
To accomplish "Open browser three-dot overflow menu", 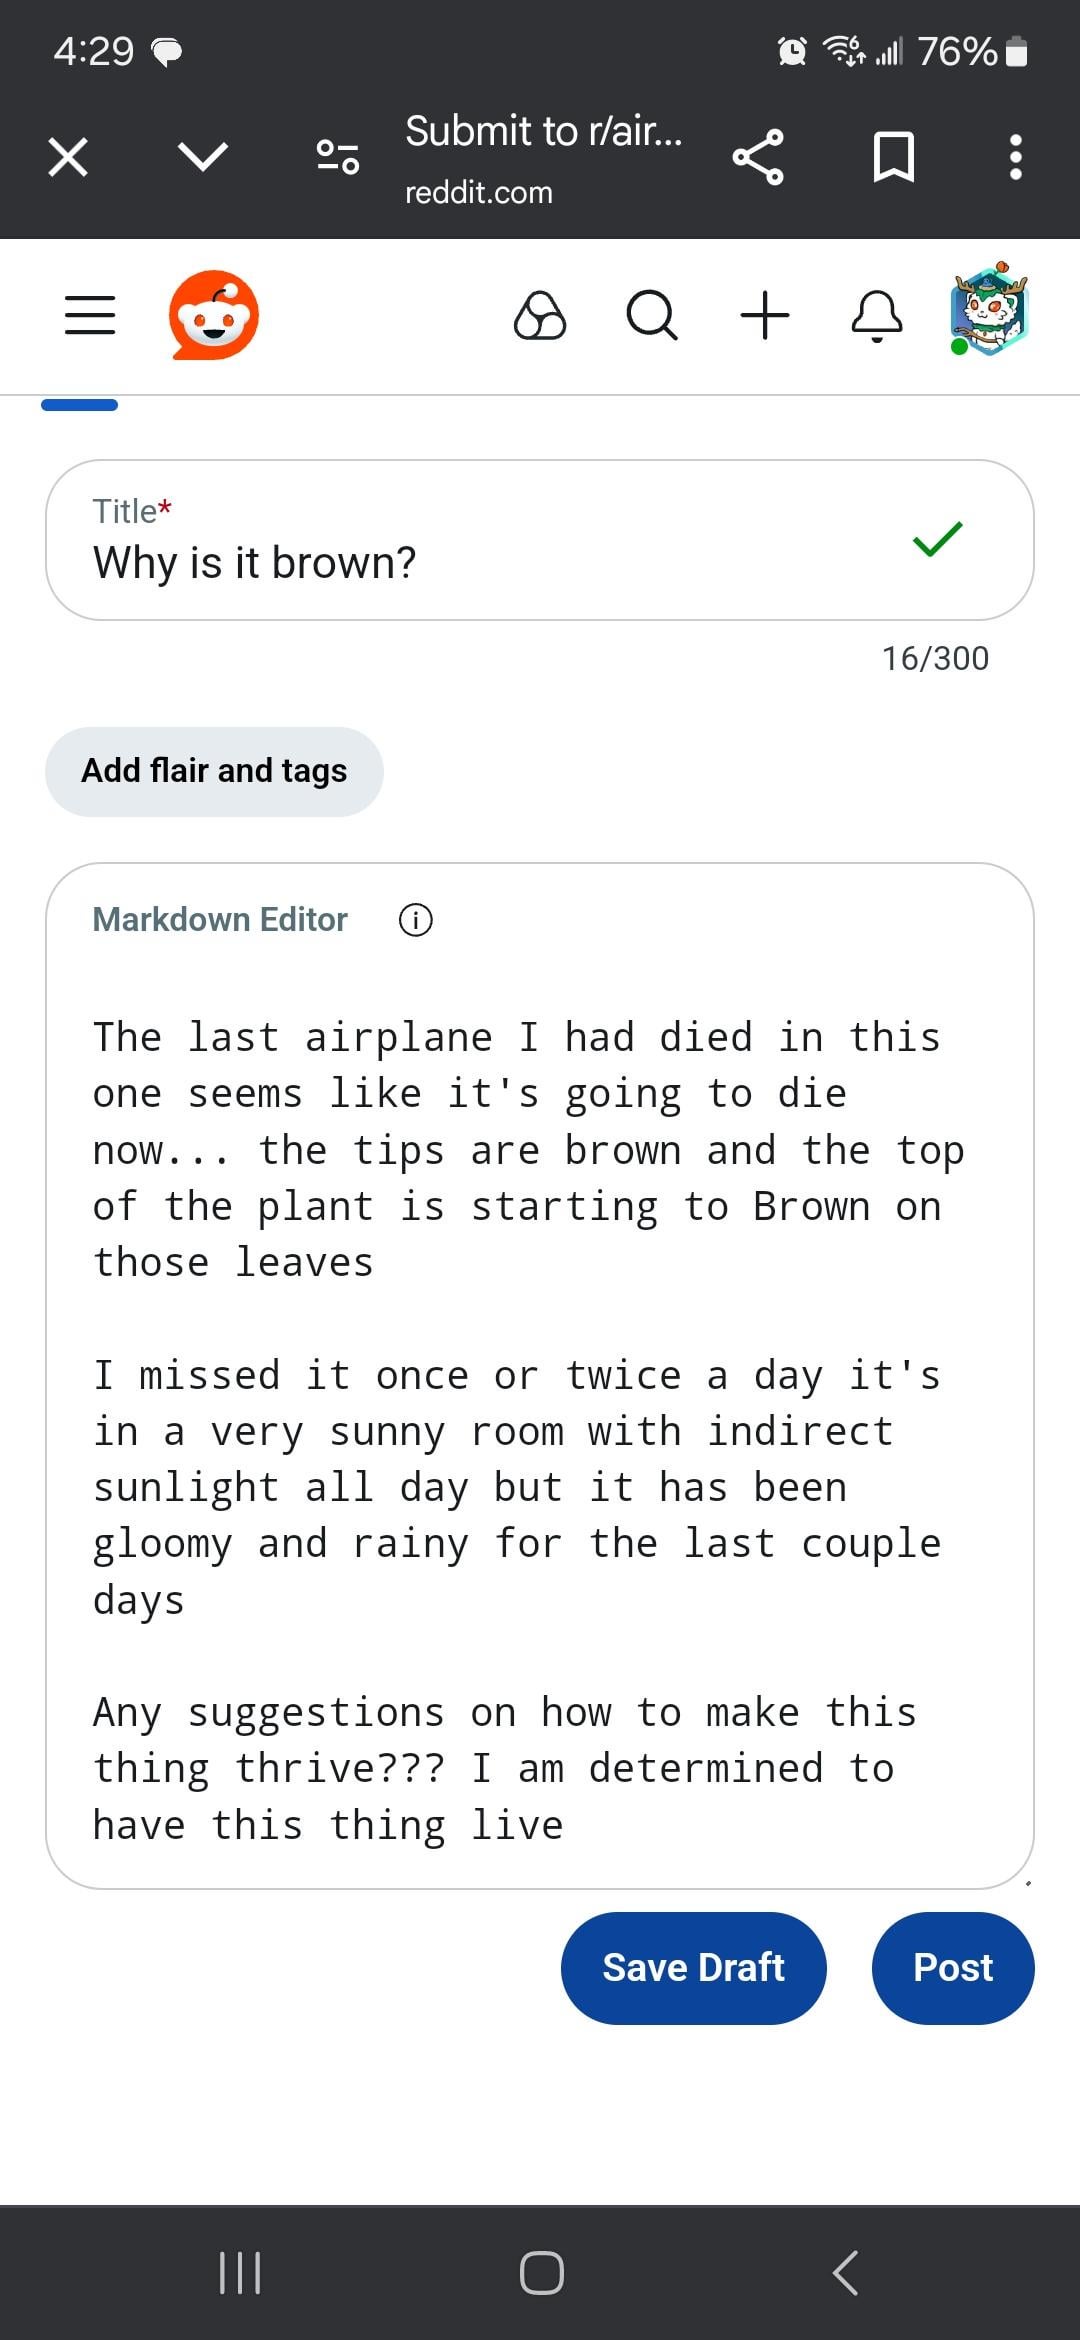I will coord(1016,157).
